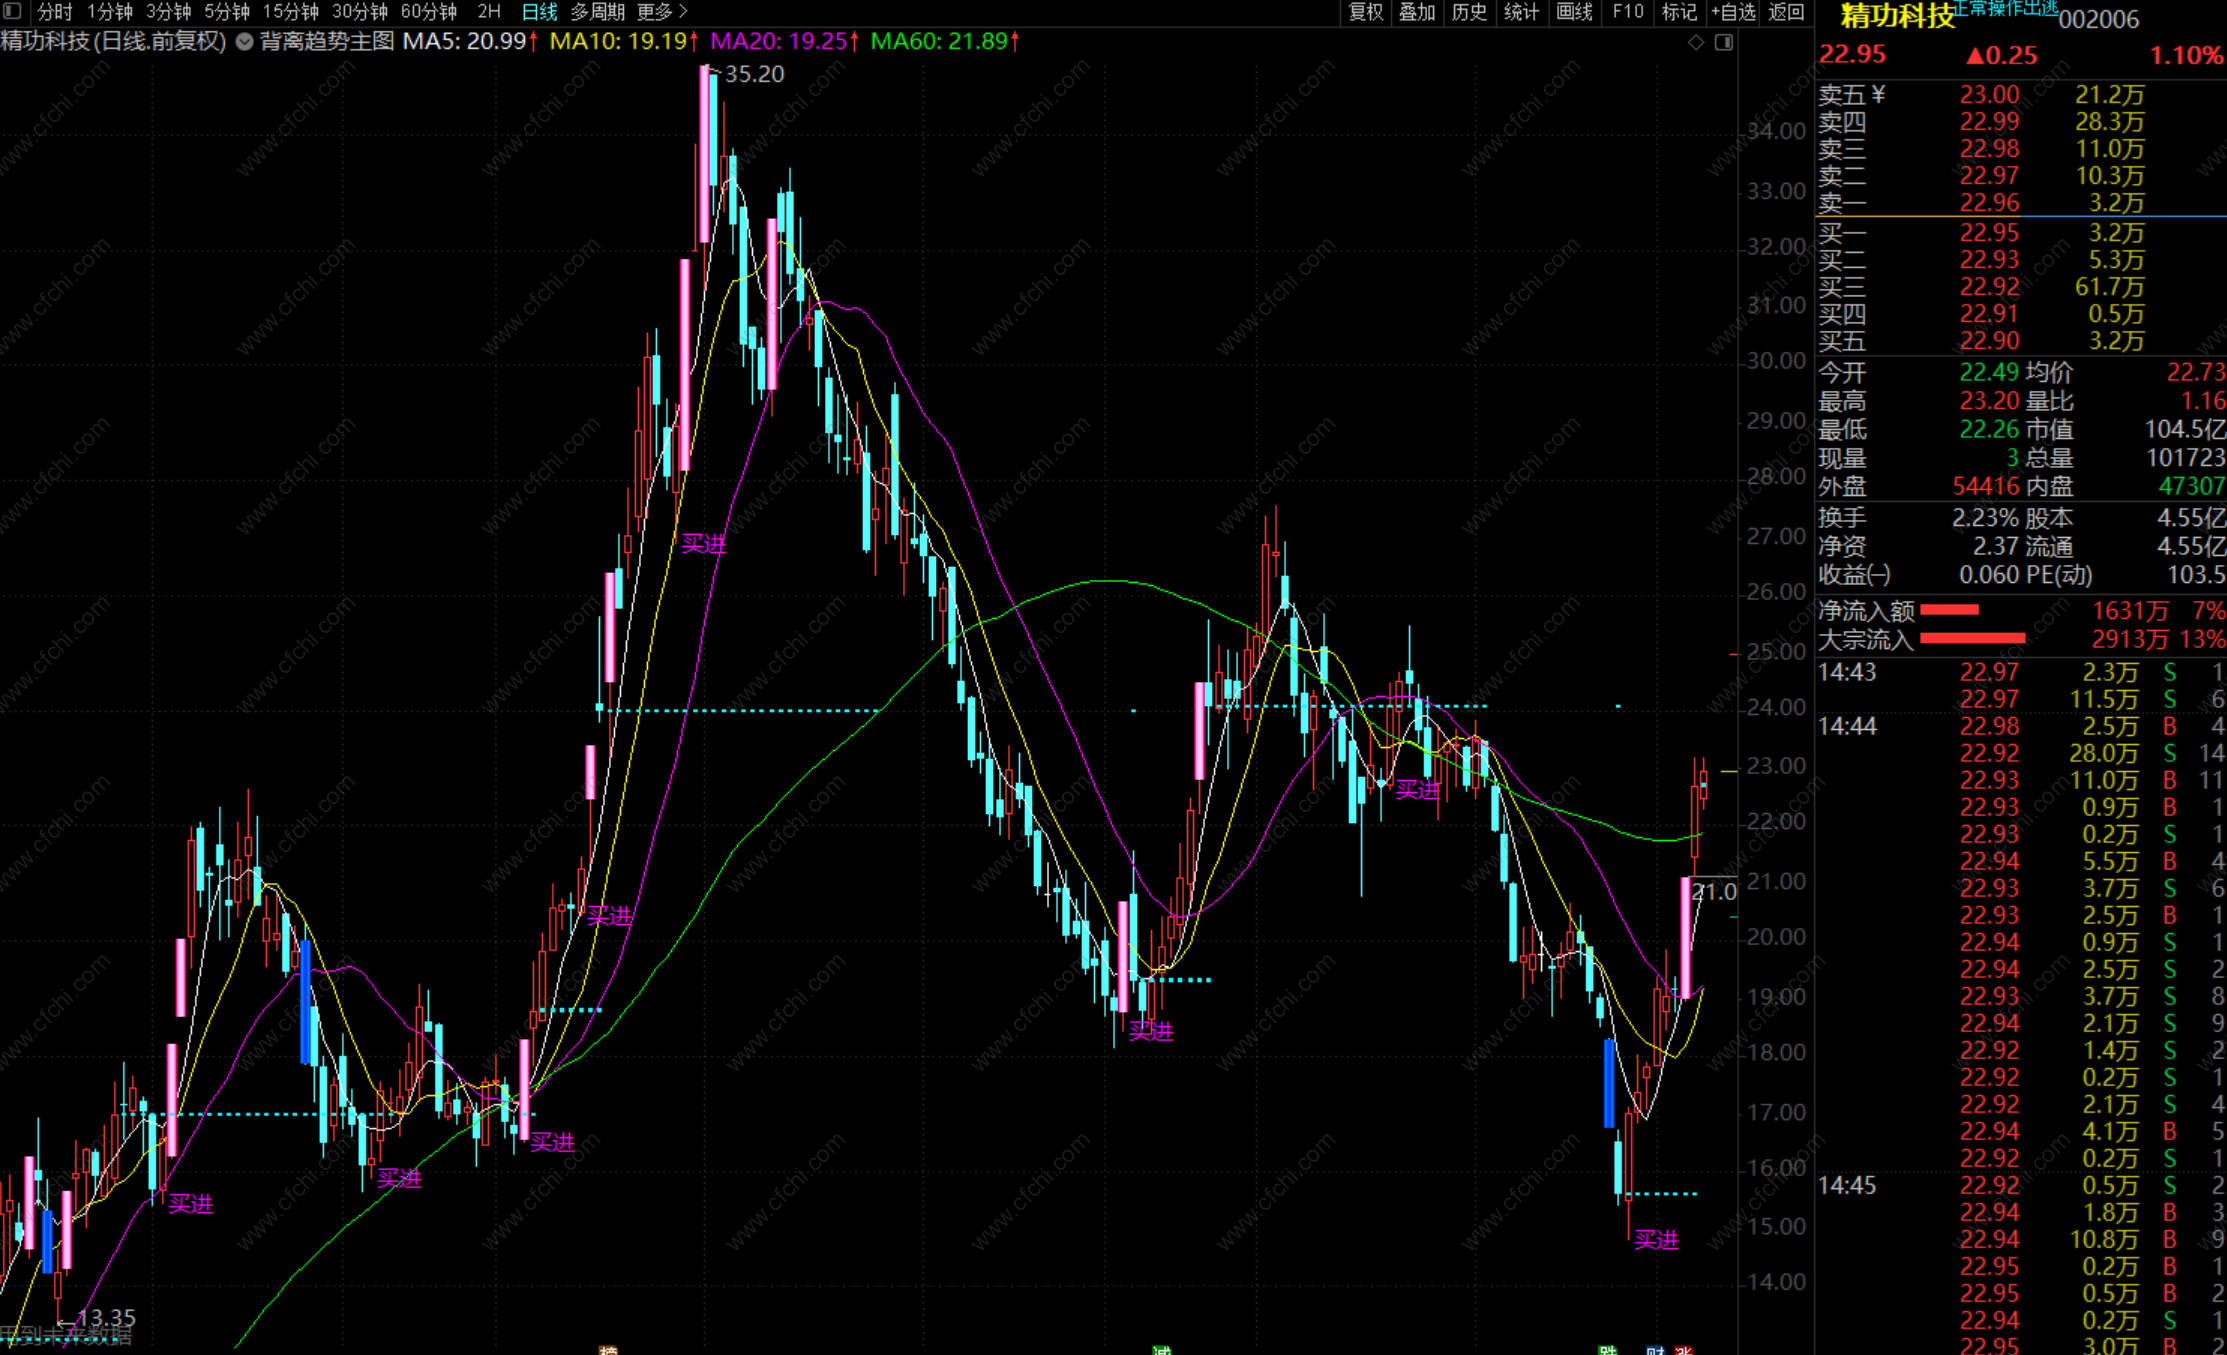The height and width of the screenshot is (1355, 2227).
Task: Toggle the right panel layout icon
Action: click(x=1724, y=42)
